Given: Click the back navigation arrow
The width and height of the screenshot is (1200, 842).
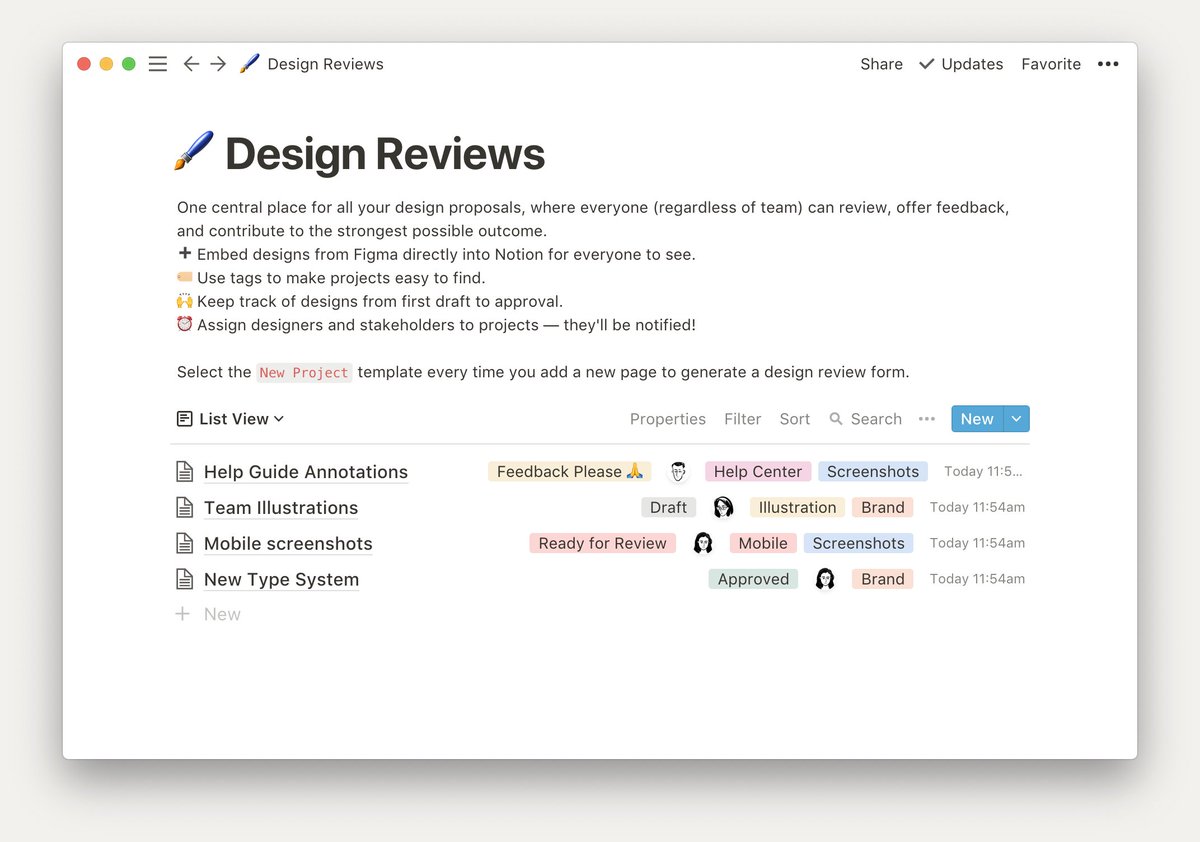Looking at the screenshot, I should point(191,63).
